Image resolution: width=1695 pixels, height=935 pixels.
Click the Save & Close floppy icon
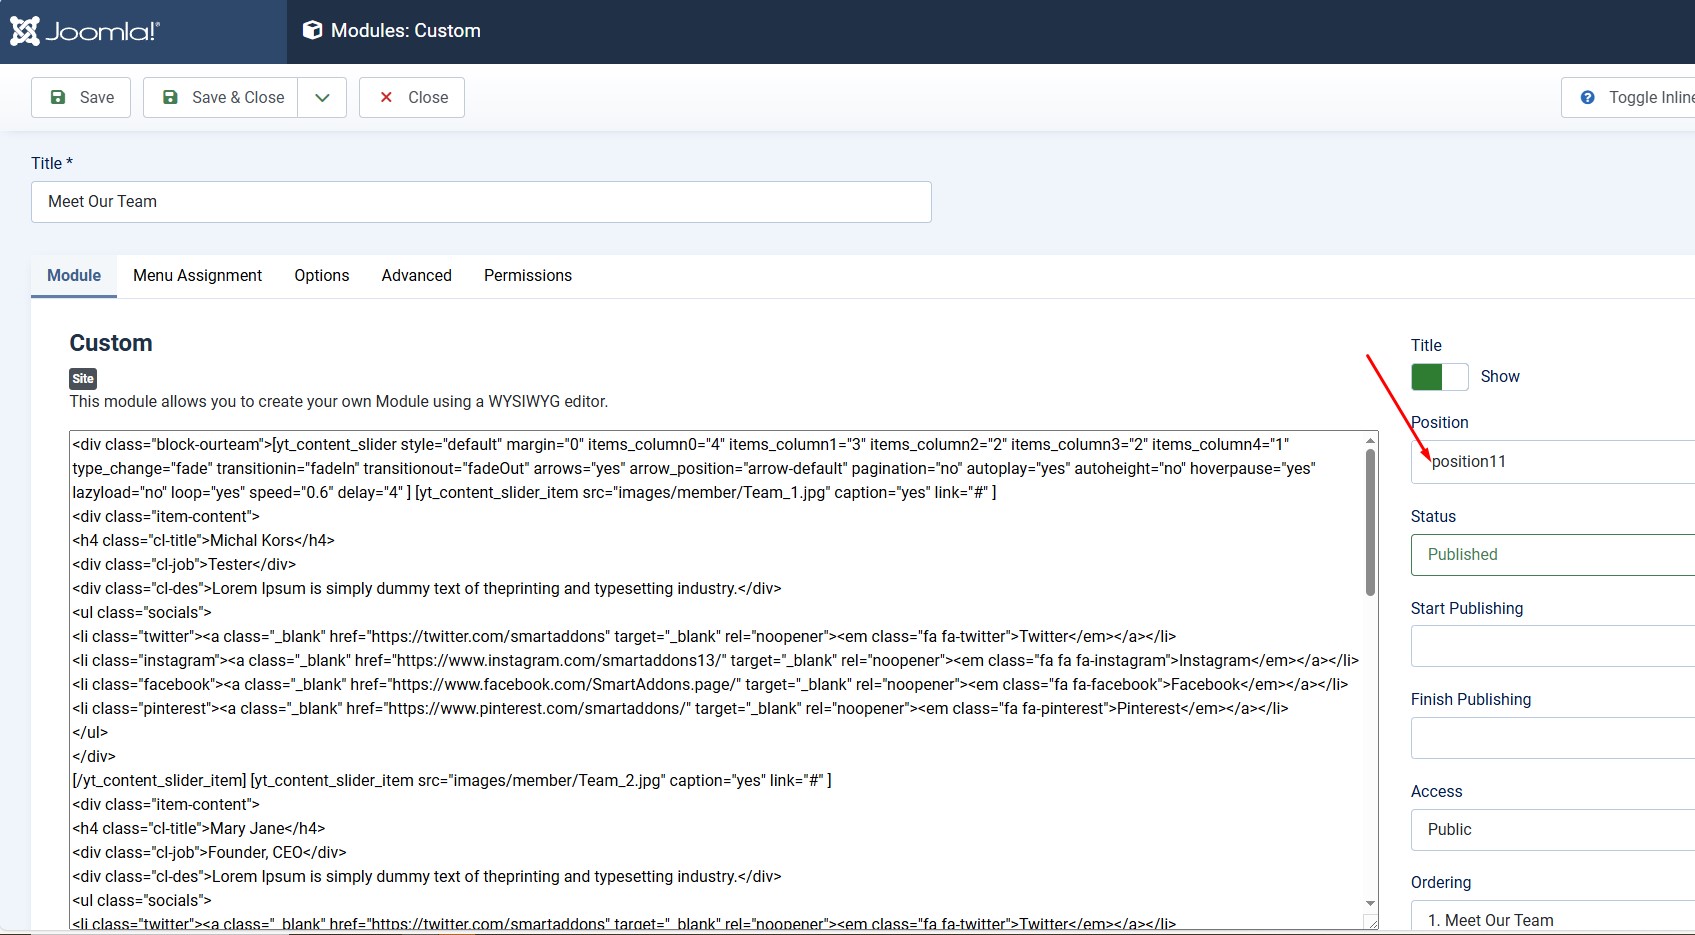170,97
